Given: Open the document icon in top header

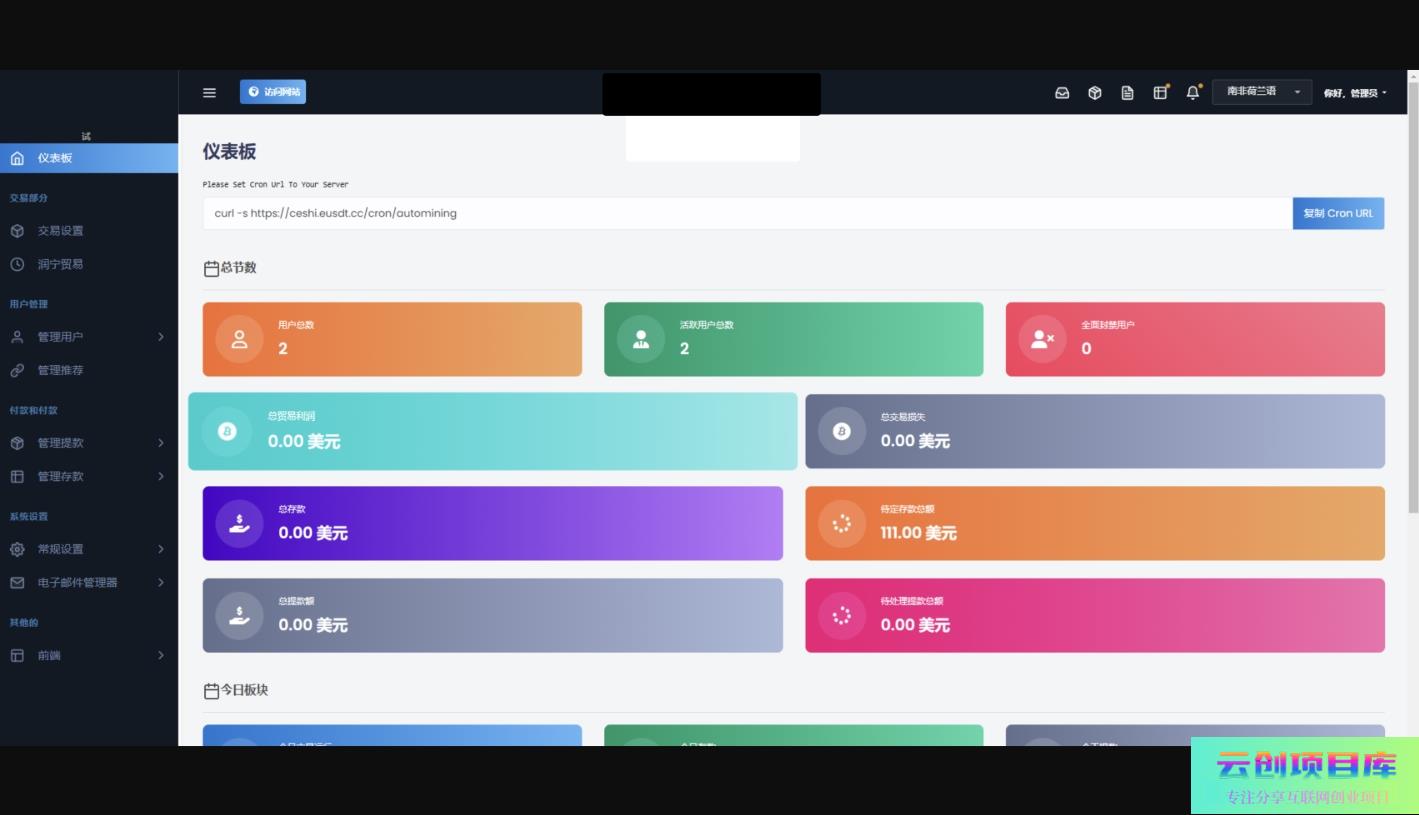Looking at the screenshot, I should click(1127, 93).
